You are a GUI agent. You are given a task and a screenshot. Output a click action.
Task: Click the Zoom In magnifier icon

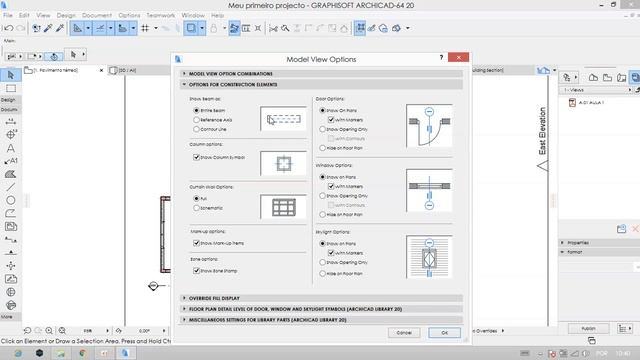pyautogui.click(x=49, y=331)
